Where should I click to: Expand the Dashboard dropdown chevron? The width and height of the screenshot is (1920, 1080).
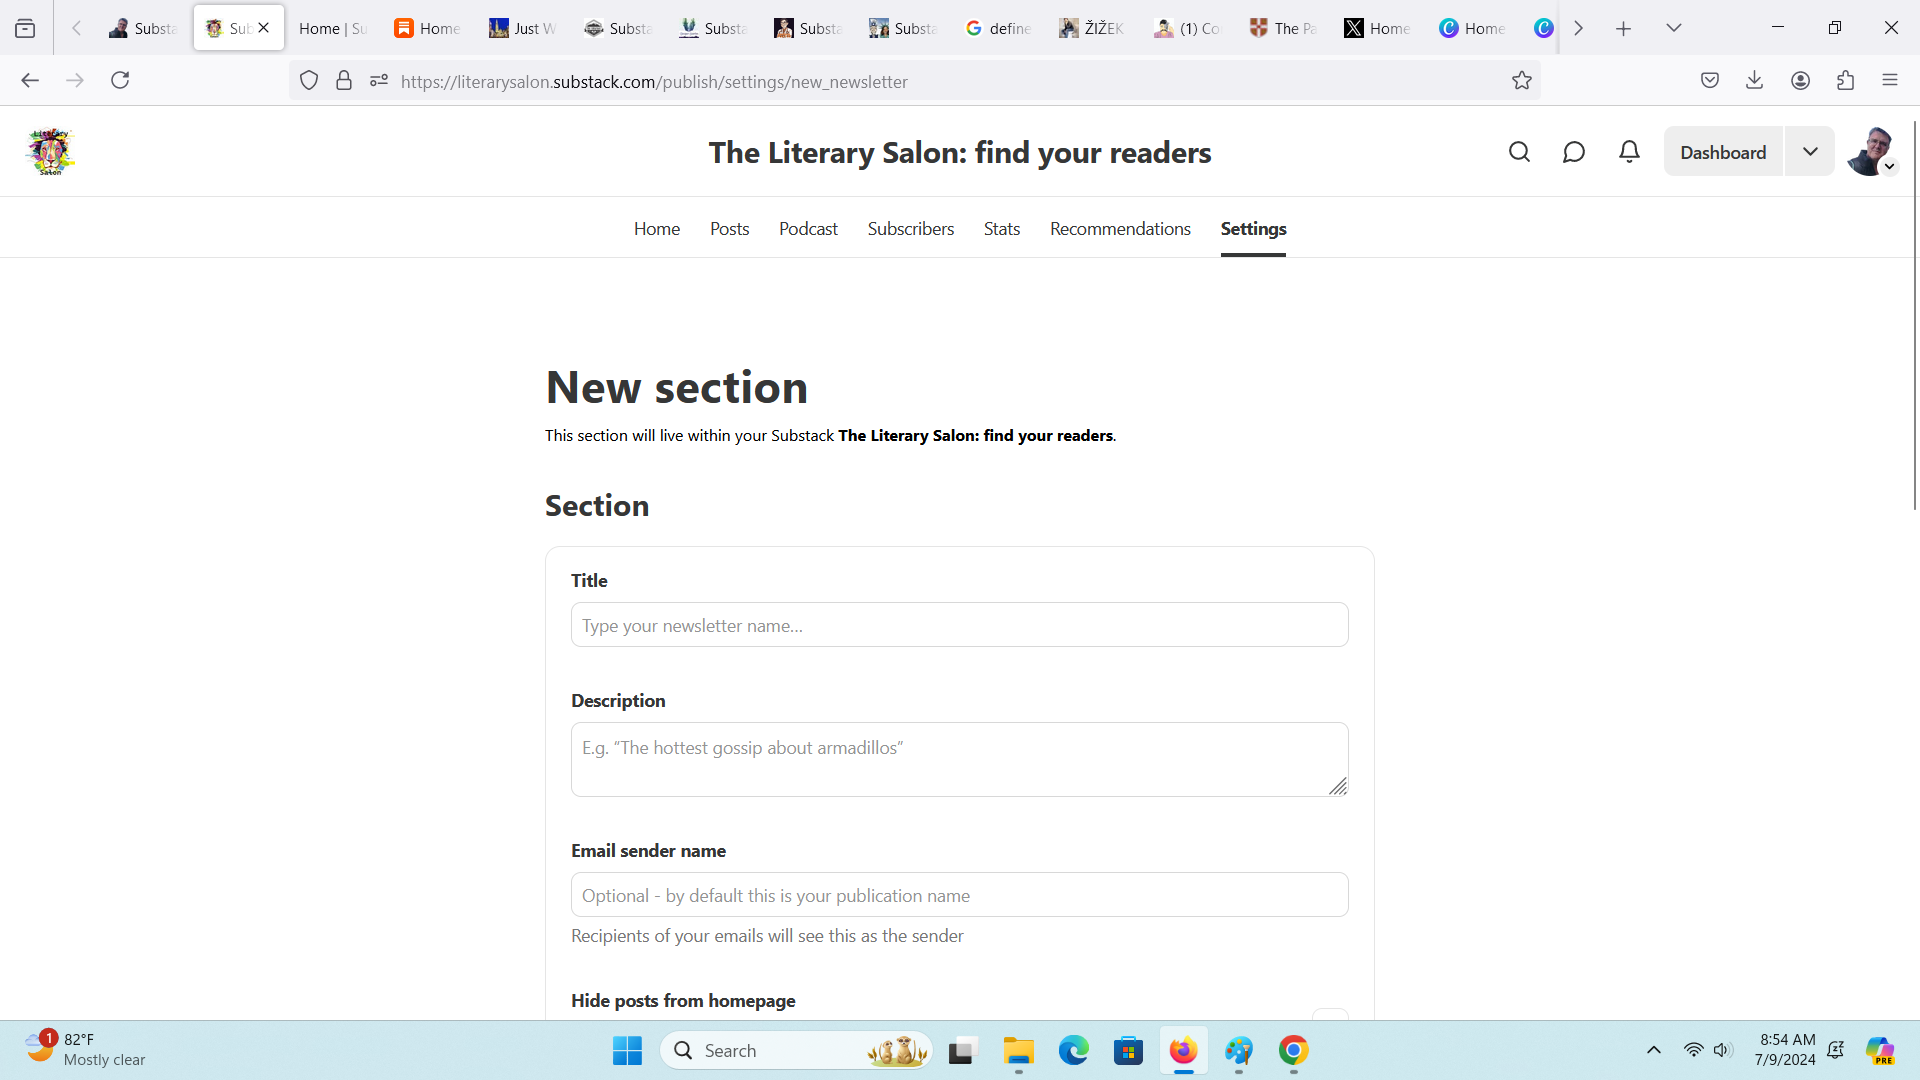coord(1809,152)
